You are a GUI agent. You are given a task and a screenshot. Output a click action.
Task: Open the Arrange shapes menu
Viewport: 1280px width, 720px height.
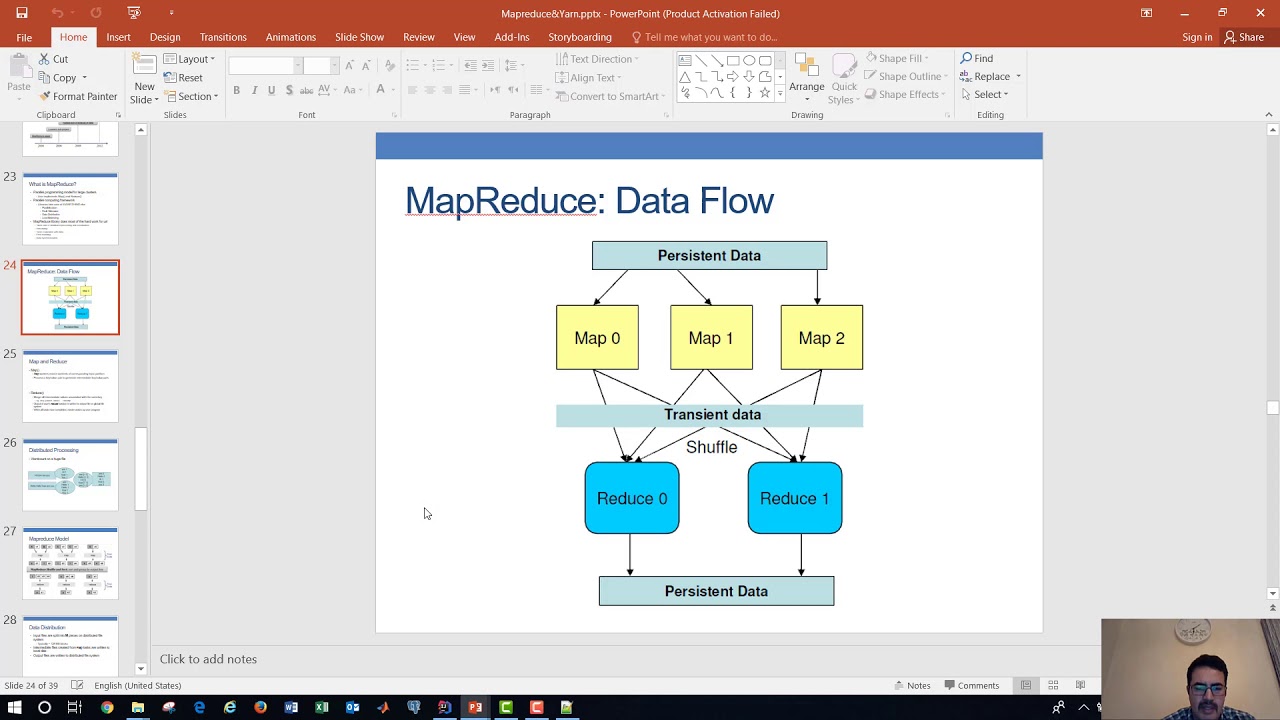pyautogui.click(x=807, y=79)
